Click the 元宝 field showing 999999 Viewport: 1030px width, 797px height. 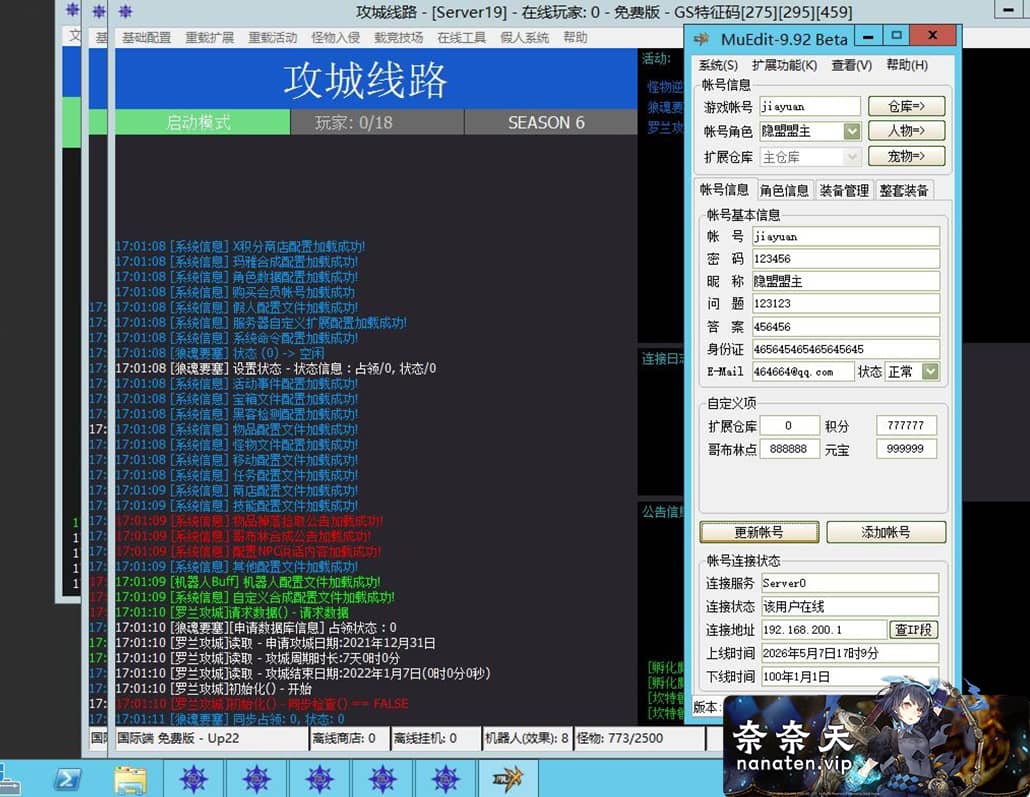pos(906,449)
